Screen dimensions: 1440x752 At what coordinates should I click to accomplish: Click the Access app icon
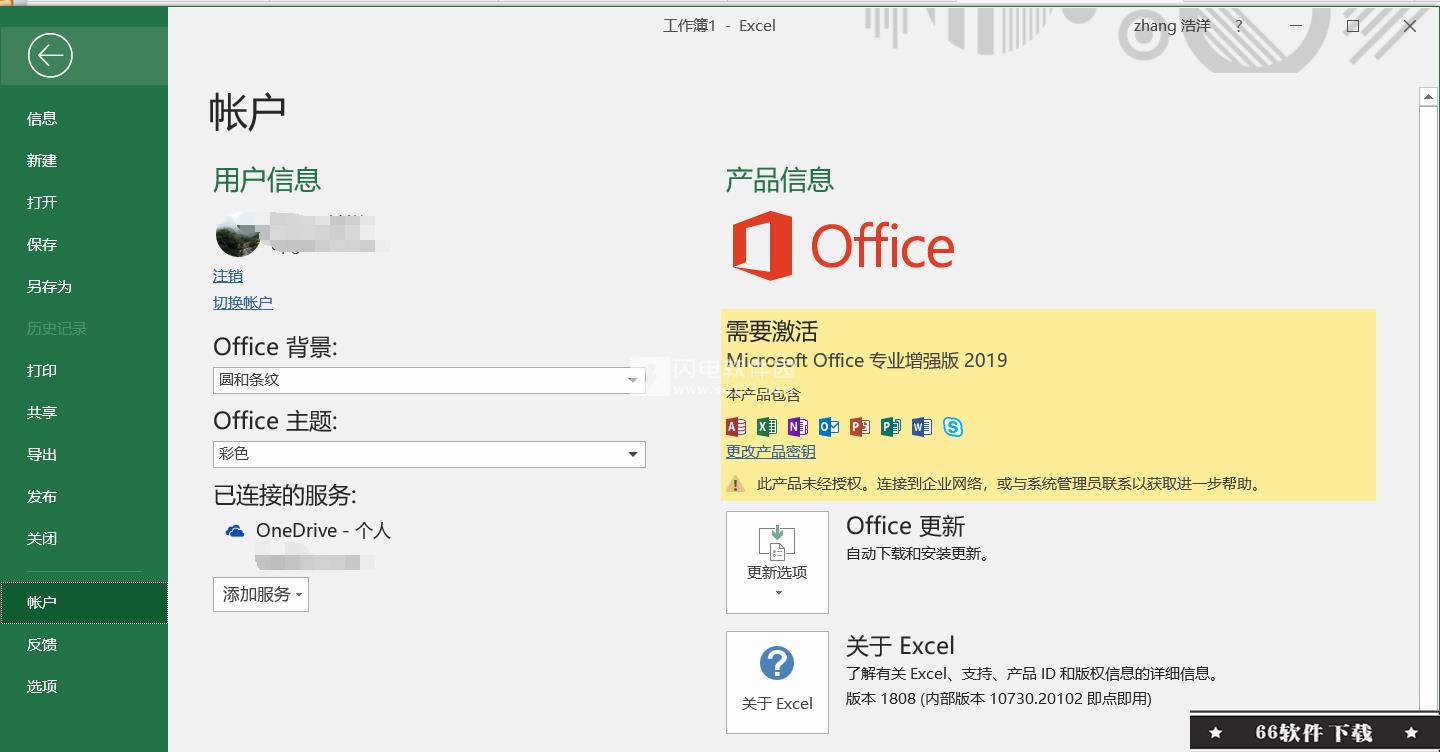736,427
